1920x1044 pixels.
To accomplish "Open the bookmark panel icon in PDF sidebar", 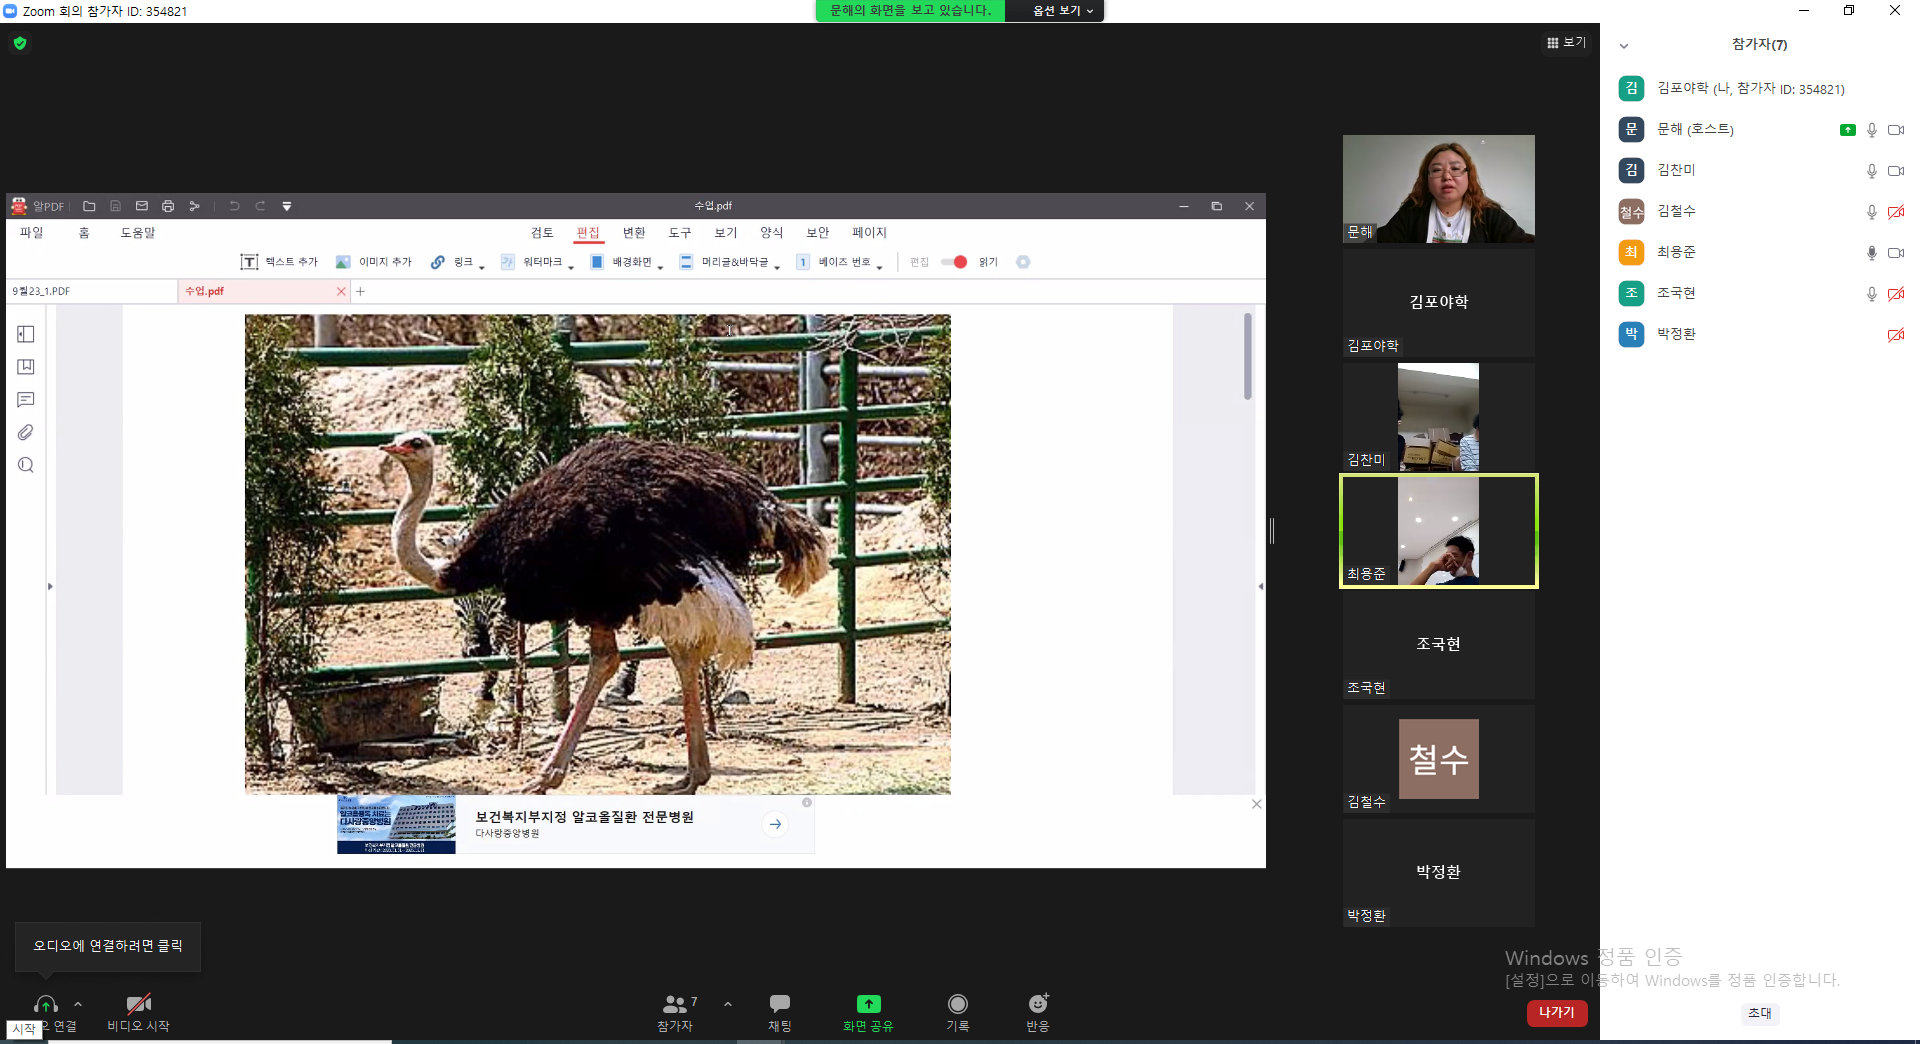I will pyautogui.click(x=26, y=367).
